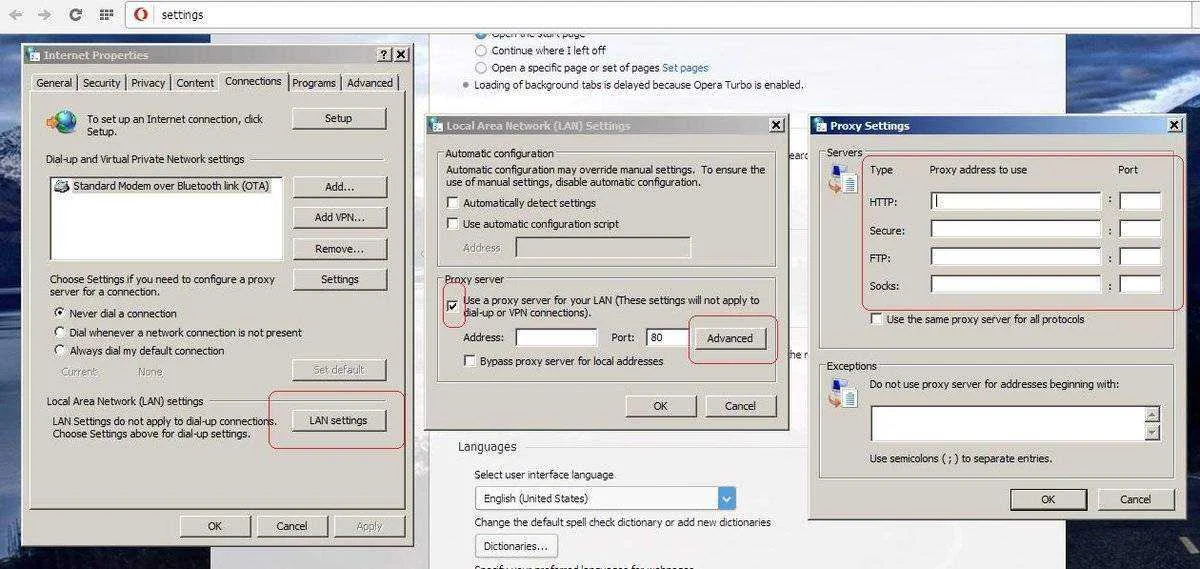Viewport: 1200px width, 569px height.
Task: Focus the HTTP port field
Action: 1140,201
